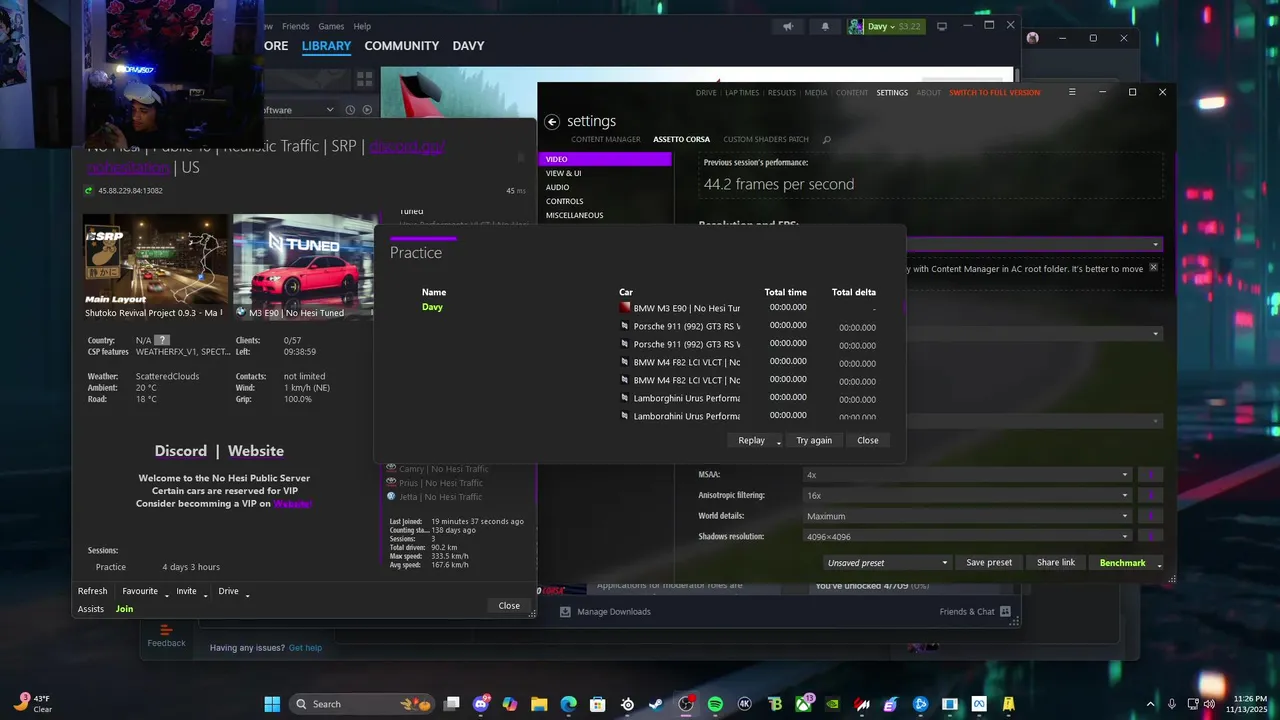1280x720 pixels.
Task: Click the unknown country question mark badge
Action: (x=162, y=340)
